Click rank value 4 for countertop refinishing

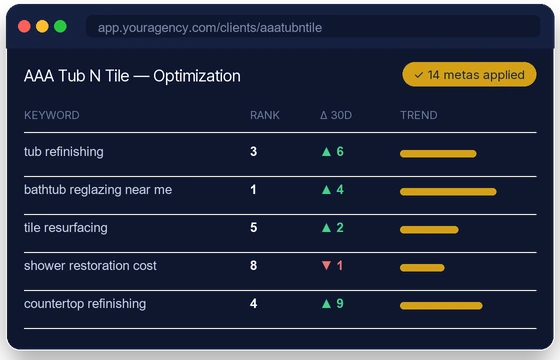pos(254,304)
